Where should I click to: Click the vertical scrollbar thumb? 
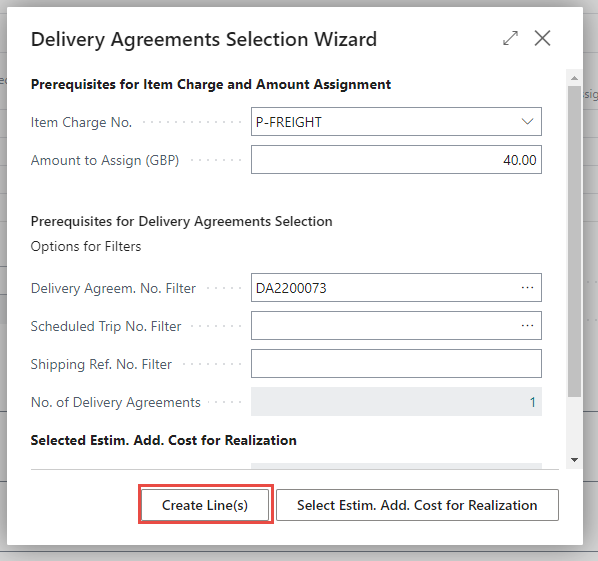[x=574, y=241]
